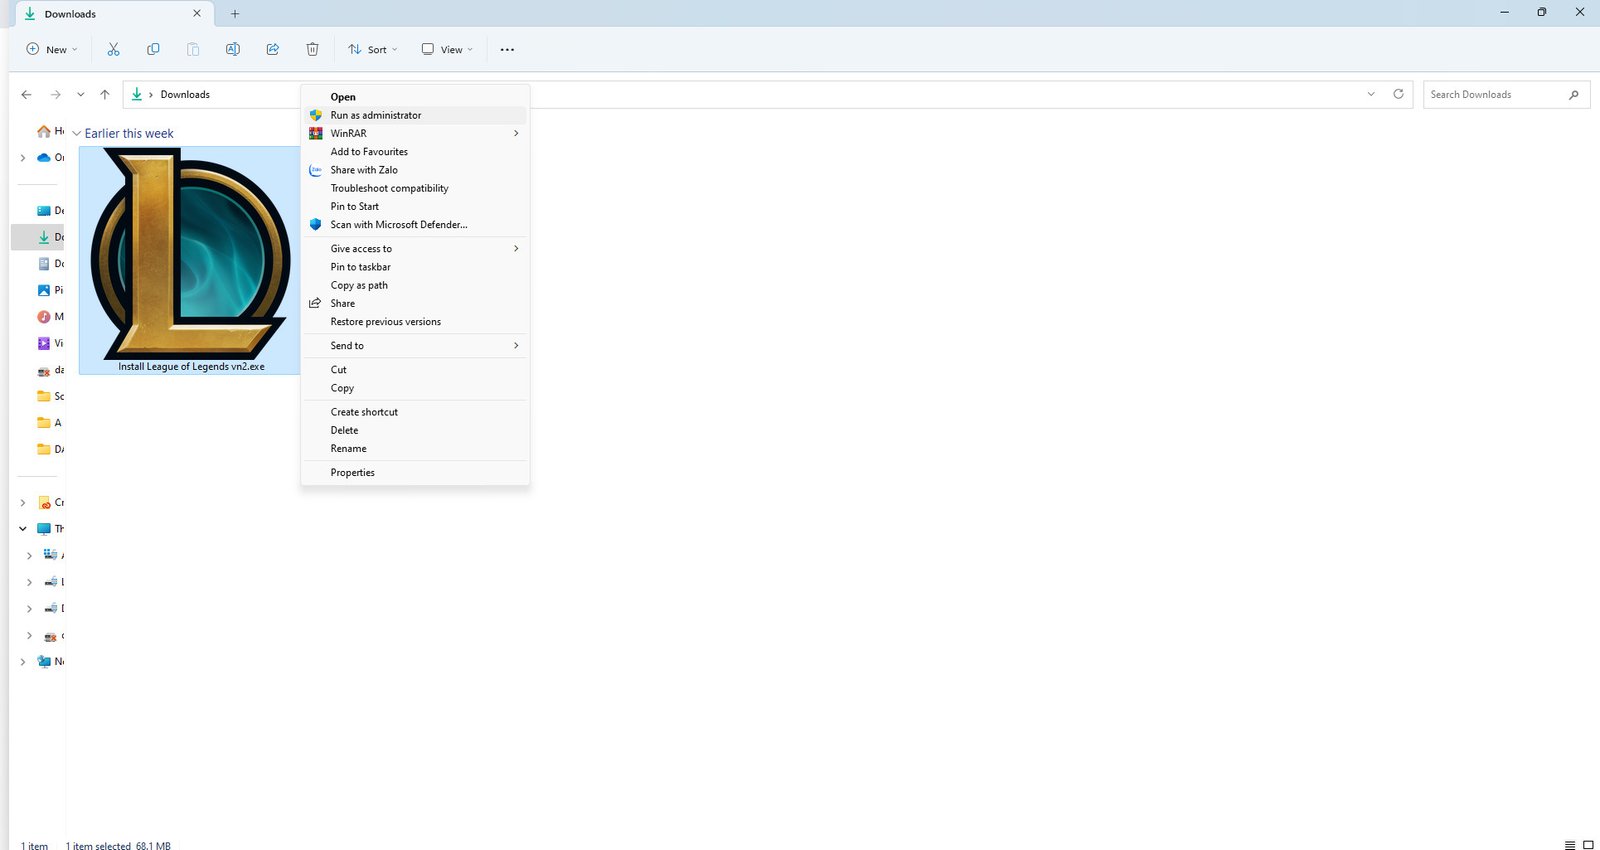Viewport: 1600px width, 850px height.
Task: Click the Cut scissors icon in toolbar
Action: [x=113, y=49]
